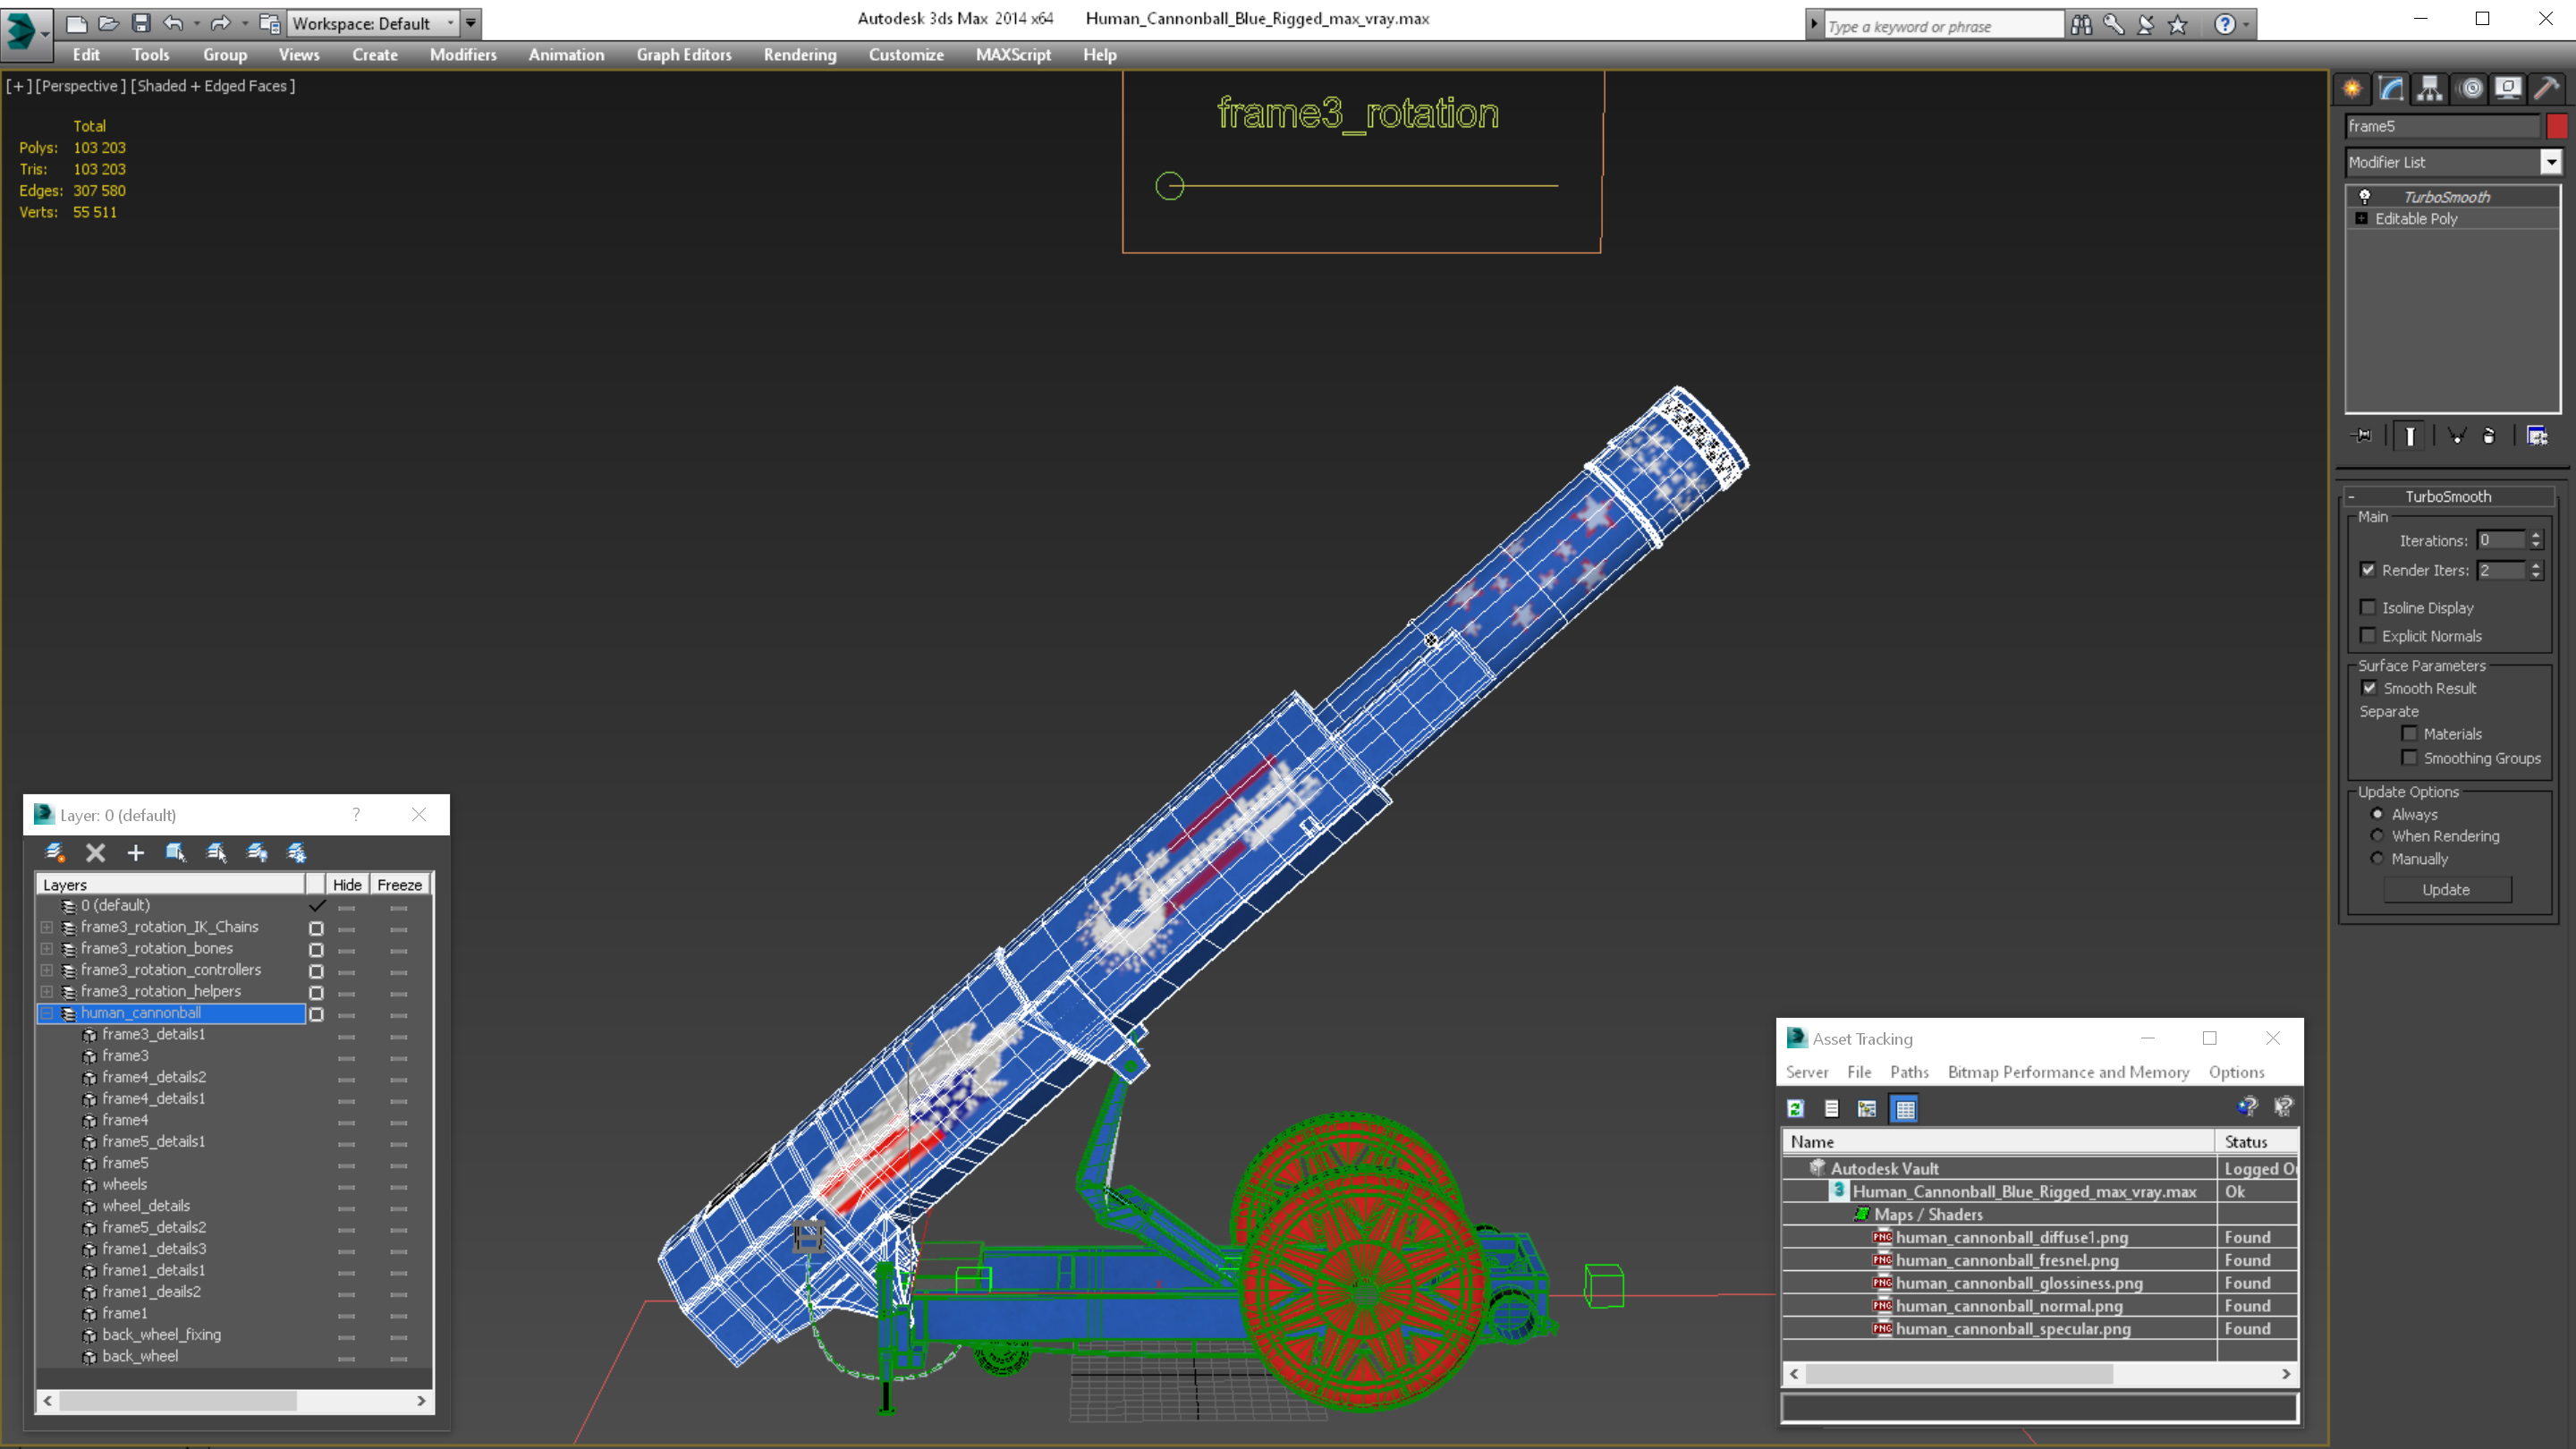Click Create New Layer icon in layer toolbar
The image size is (2576, 1449).
coord(55,853)
